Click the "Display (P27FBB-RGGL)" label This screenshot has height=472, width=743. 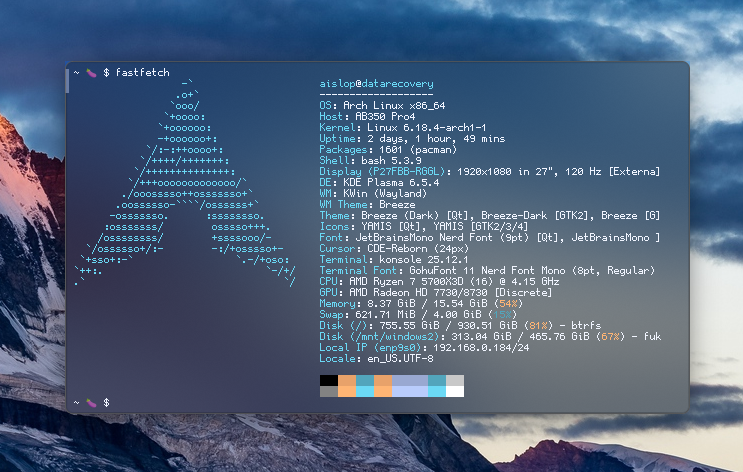[382, 171]
